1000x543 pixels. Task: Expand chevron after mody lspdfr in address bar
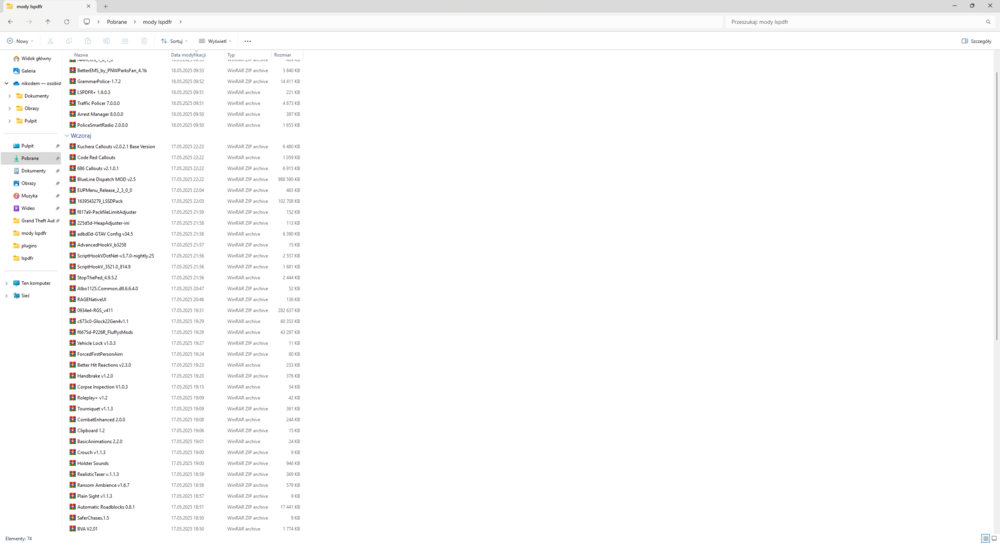[x=180, y=22]
